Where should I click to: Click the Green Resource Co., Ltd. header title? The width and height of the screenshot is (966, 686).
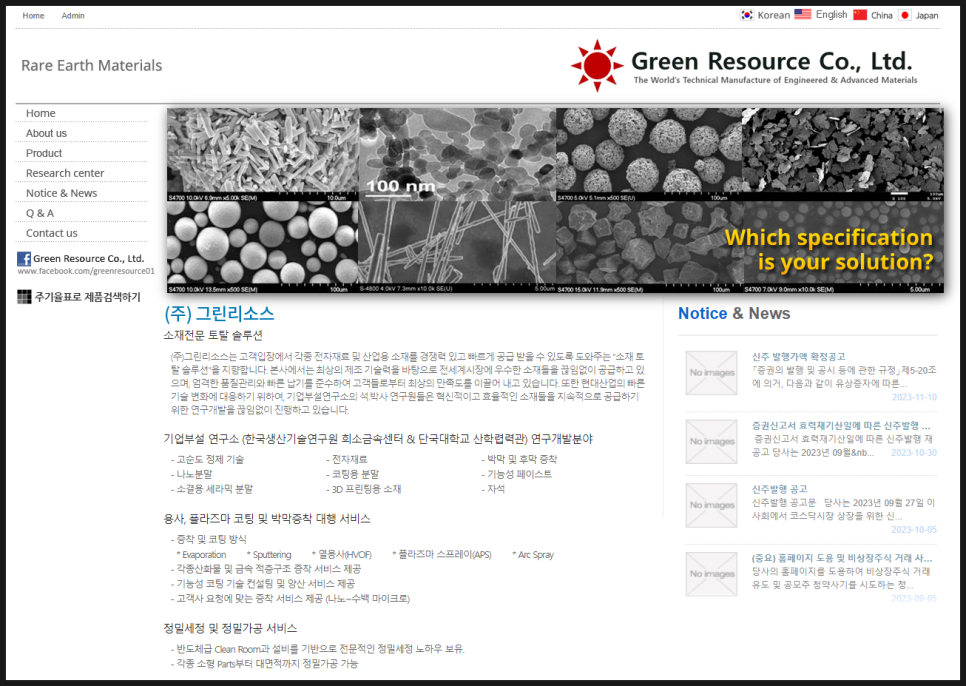771,62
